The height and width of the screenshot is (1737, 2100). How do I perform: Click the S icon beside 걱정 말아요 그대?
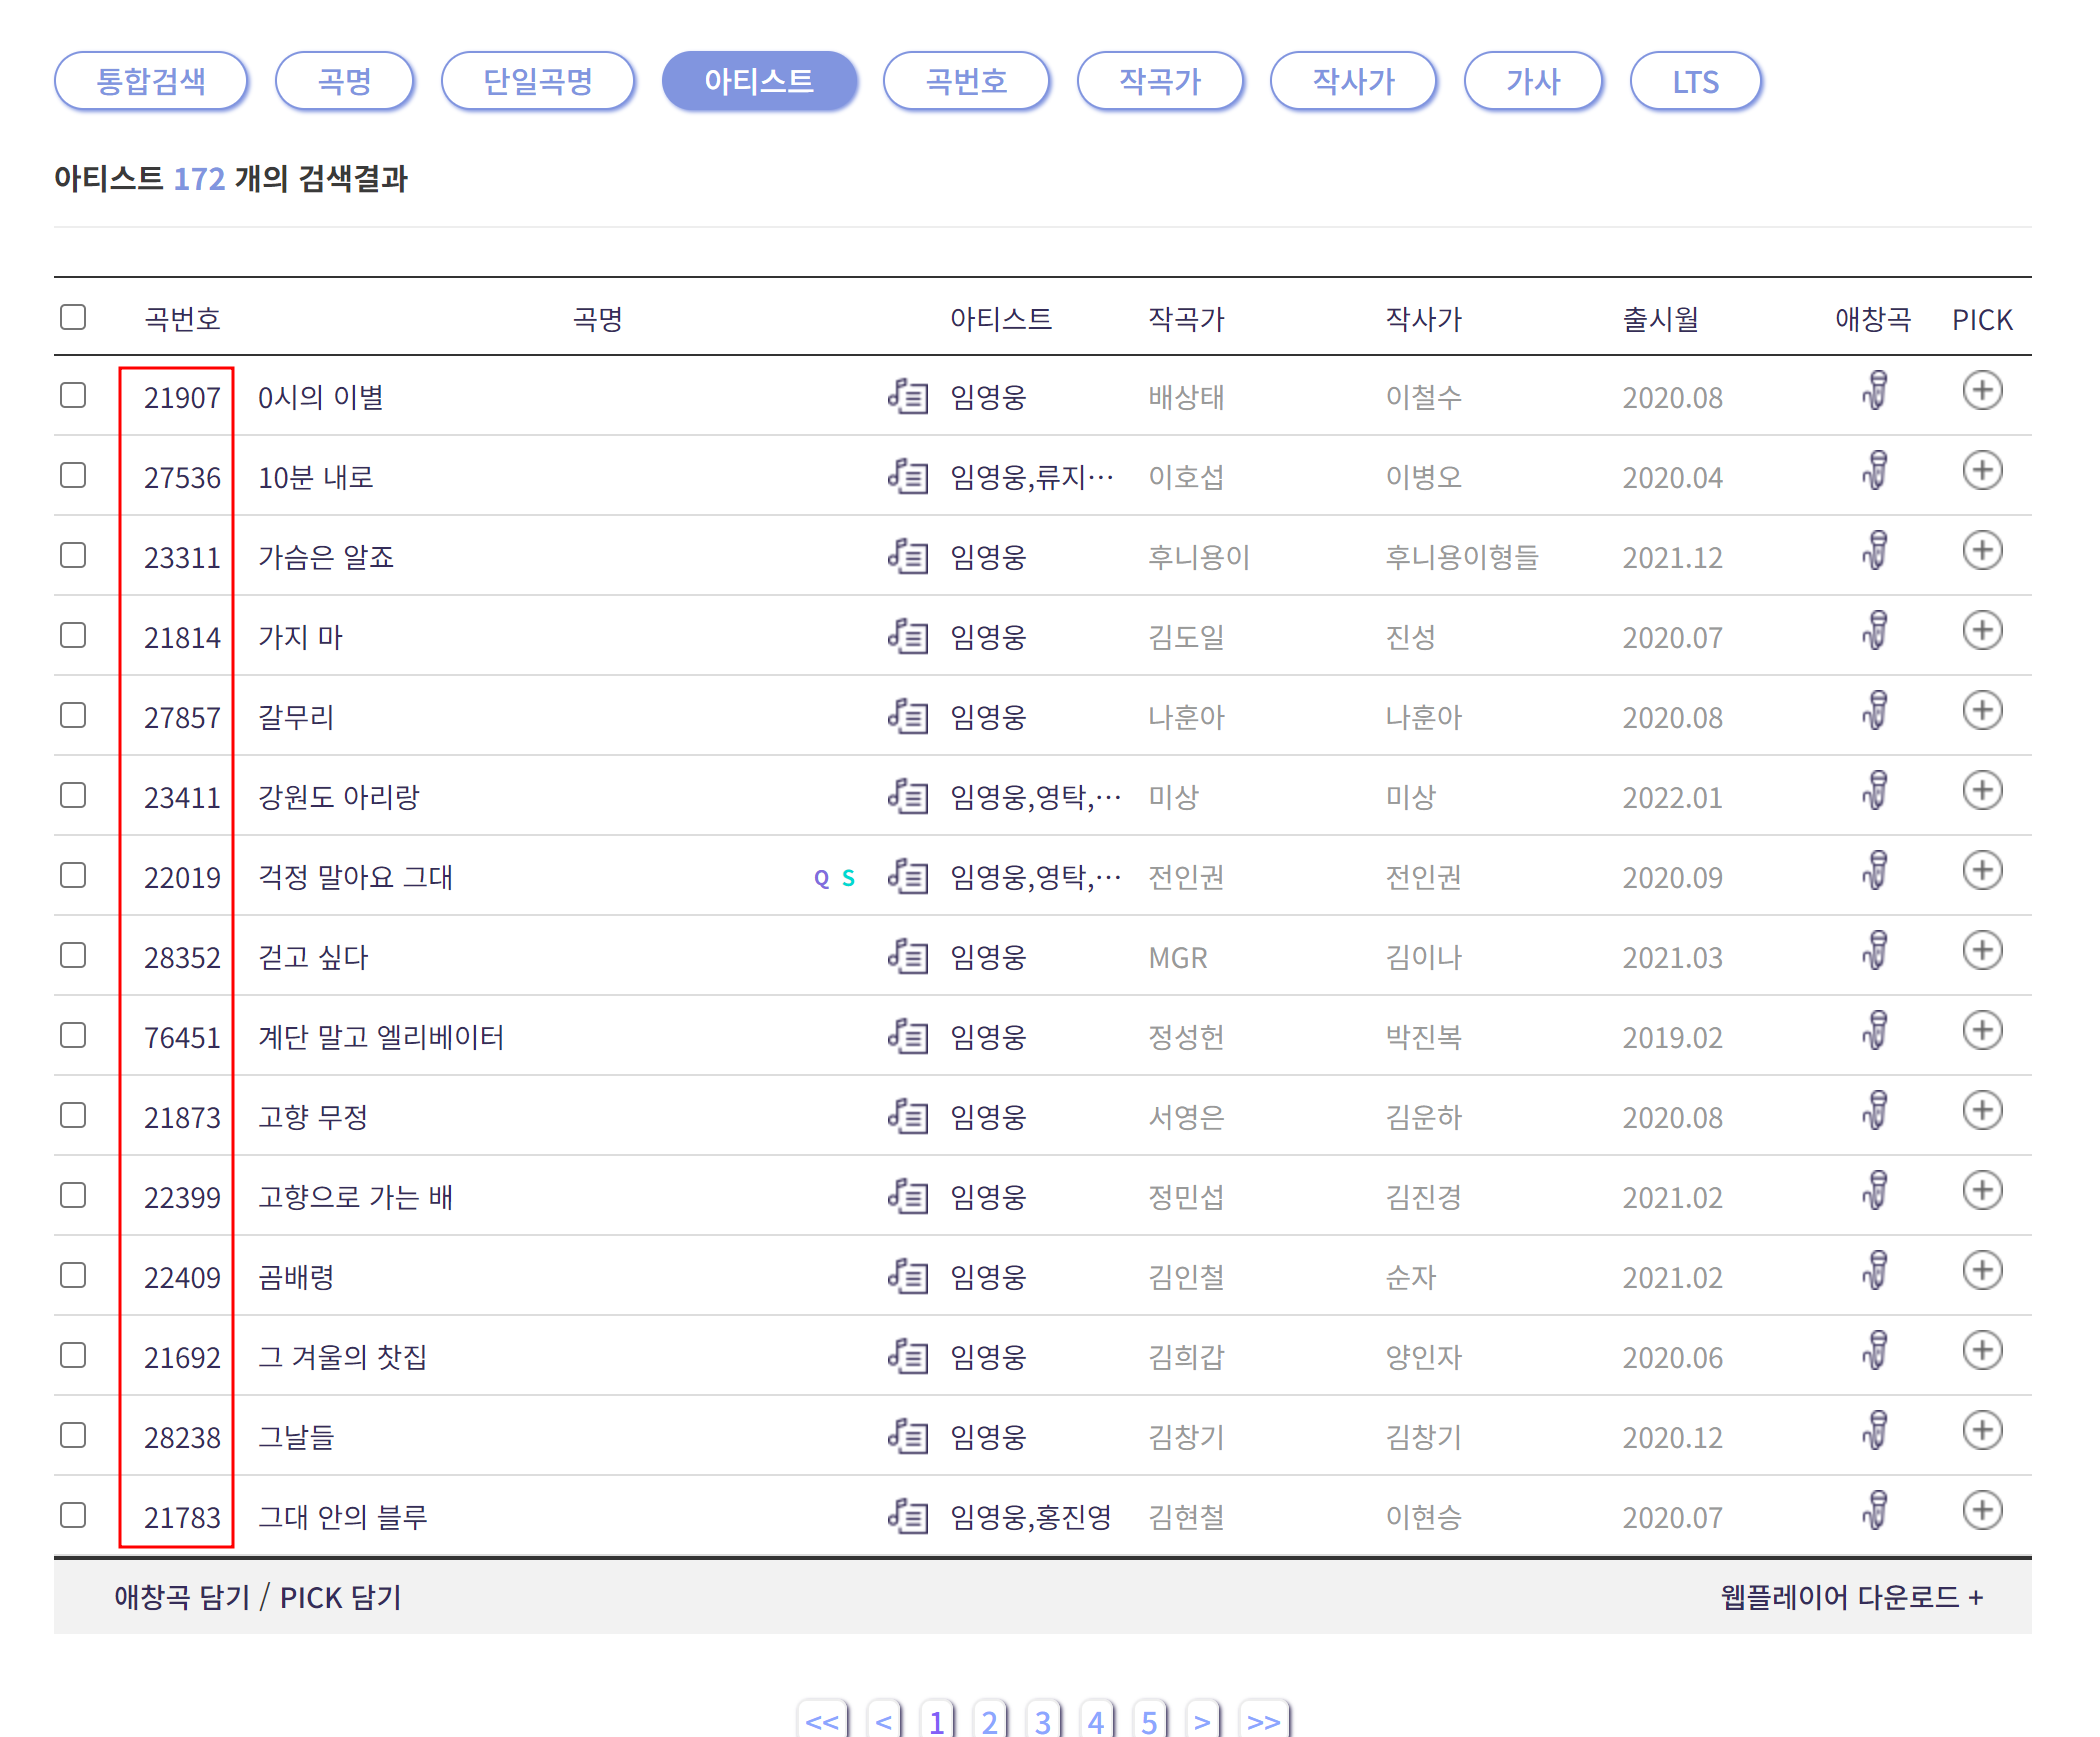[x=848, y=878]
